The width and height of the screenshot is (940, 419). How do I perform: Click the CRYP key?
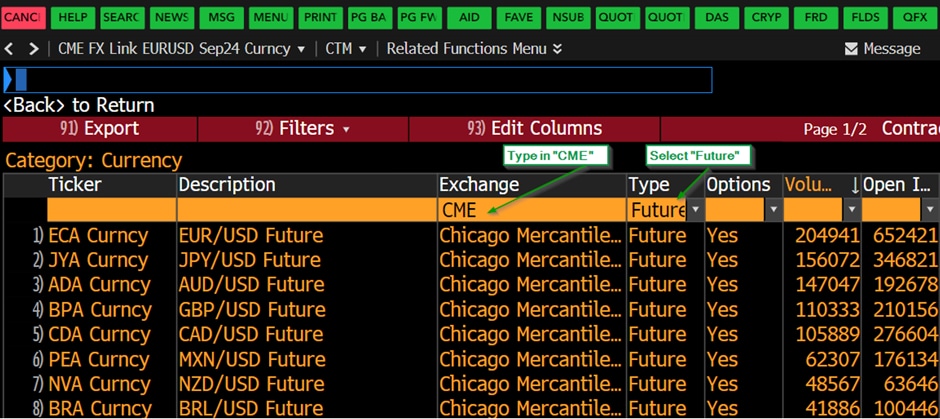(x=766, y=18)
